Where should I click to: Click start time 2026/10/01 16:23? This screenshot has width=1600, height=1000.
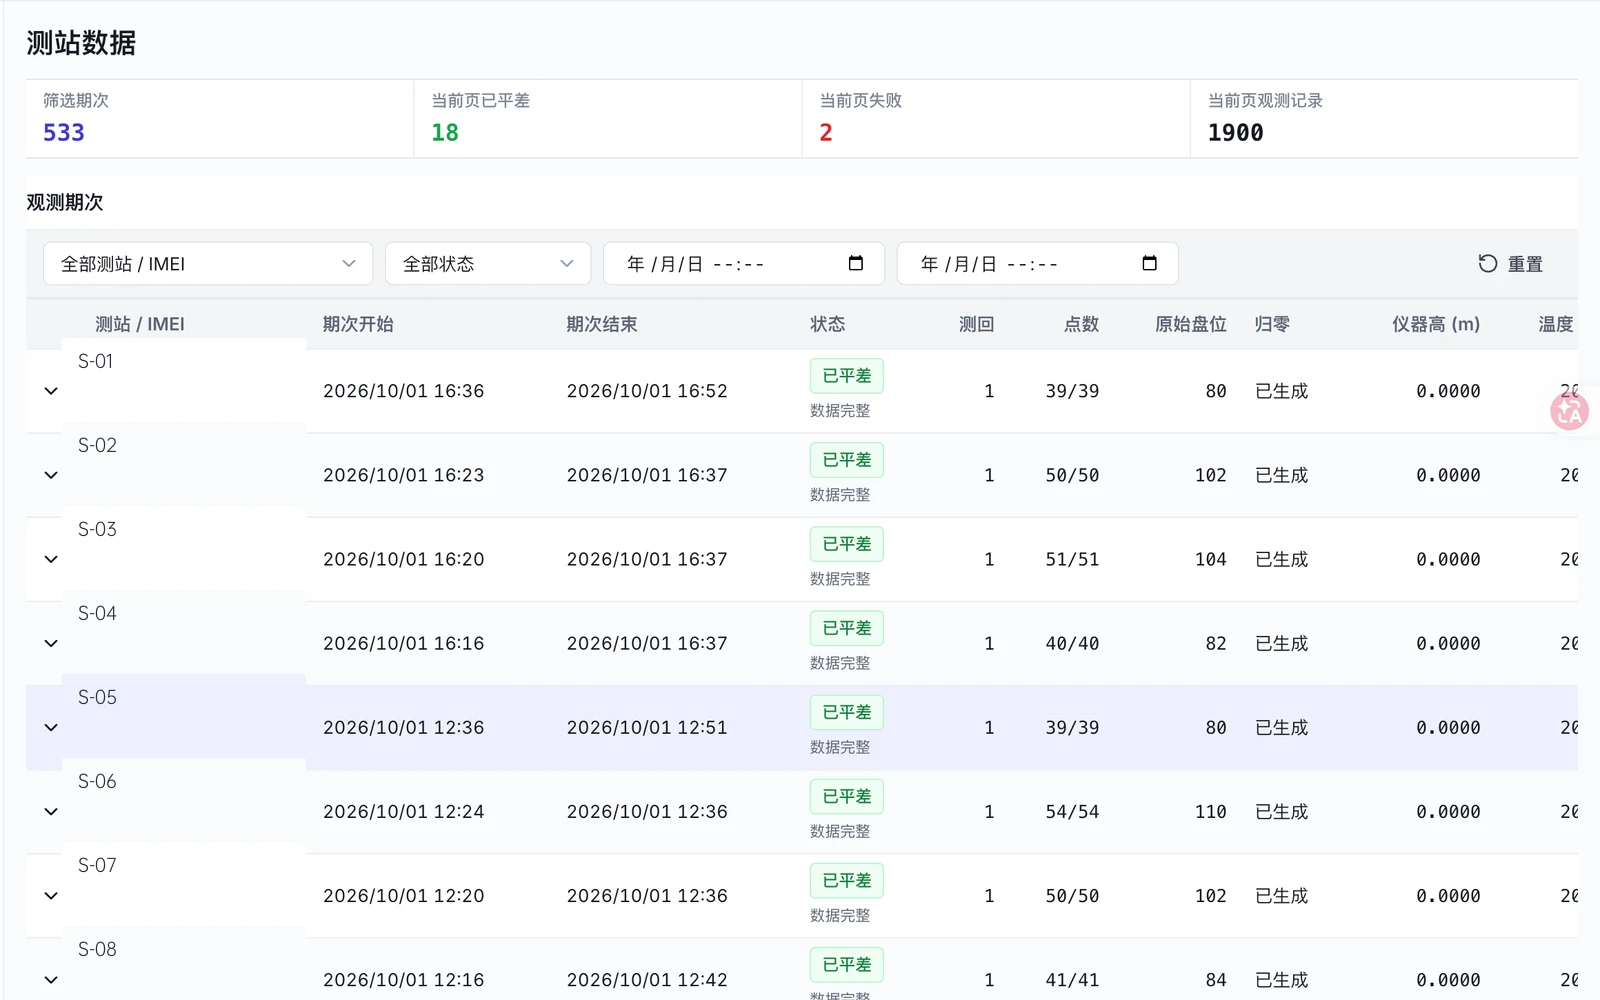pyautogui.click(x=404, y=475)
